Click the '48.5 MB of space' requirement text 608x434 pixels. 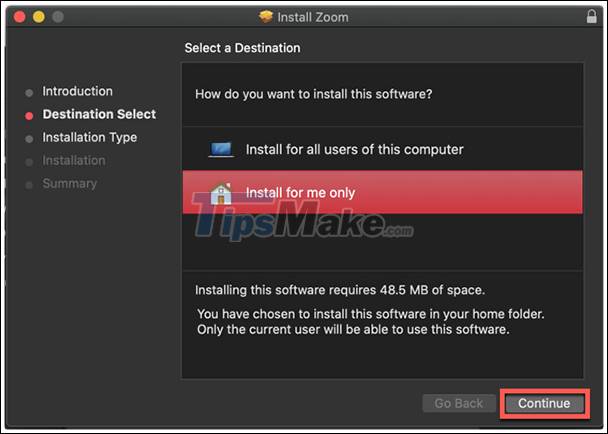pos(432,290)
